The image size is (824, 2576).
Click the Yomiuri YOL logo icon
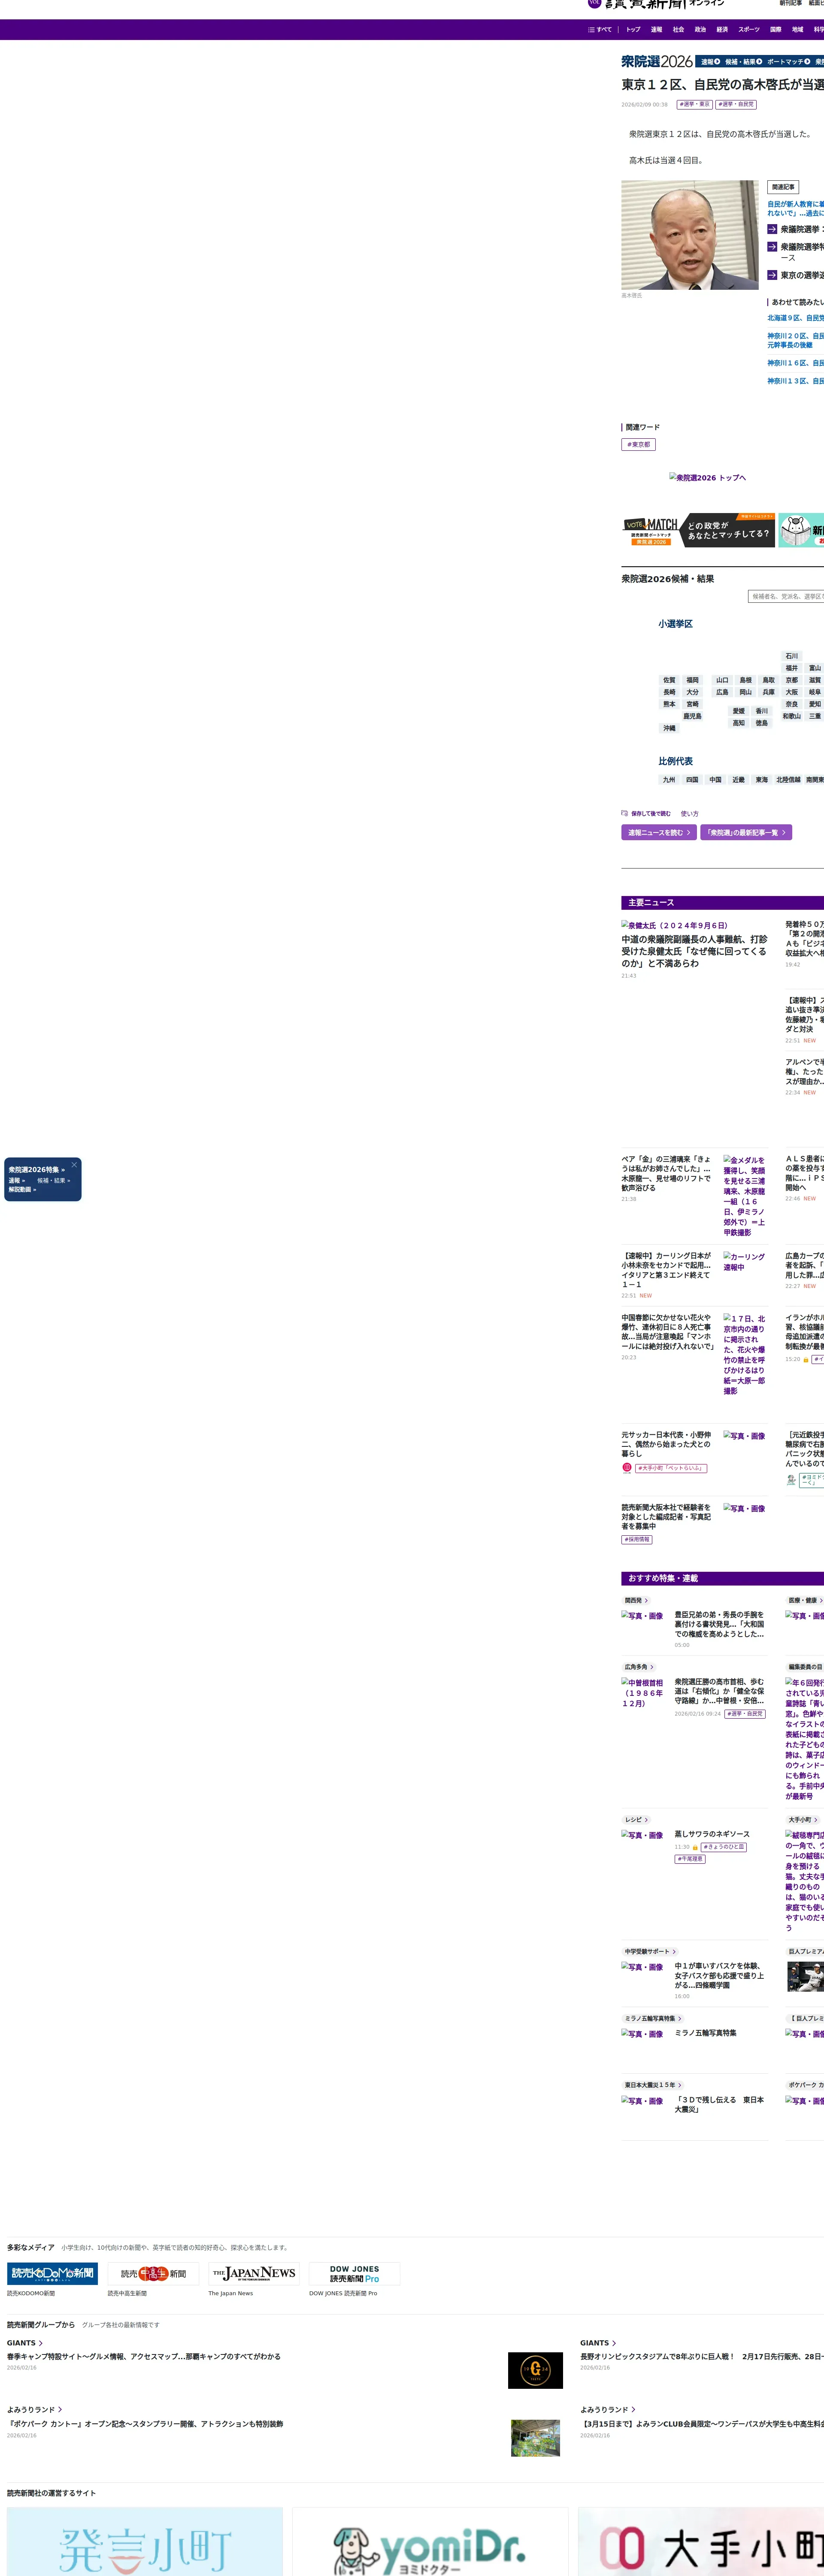point(594,3)
